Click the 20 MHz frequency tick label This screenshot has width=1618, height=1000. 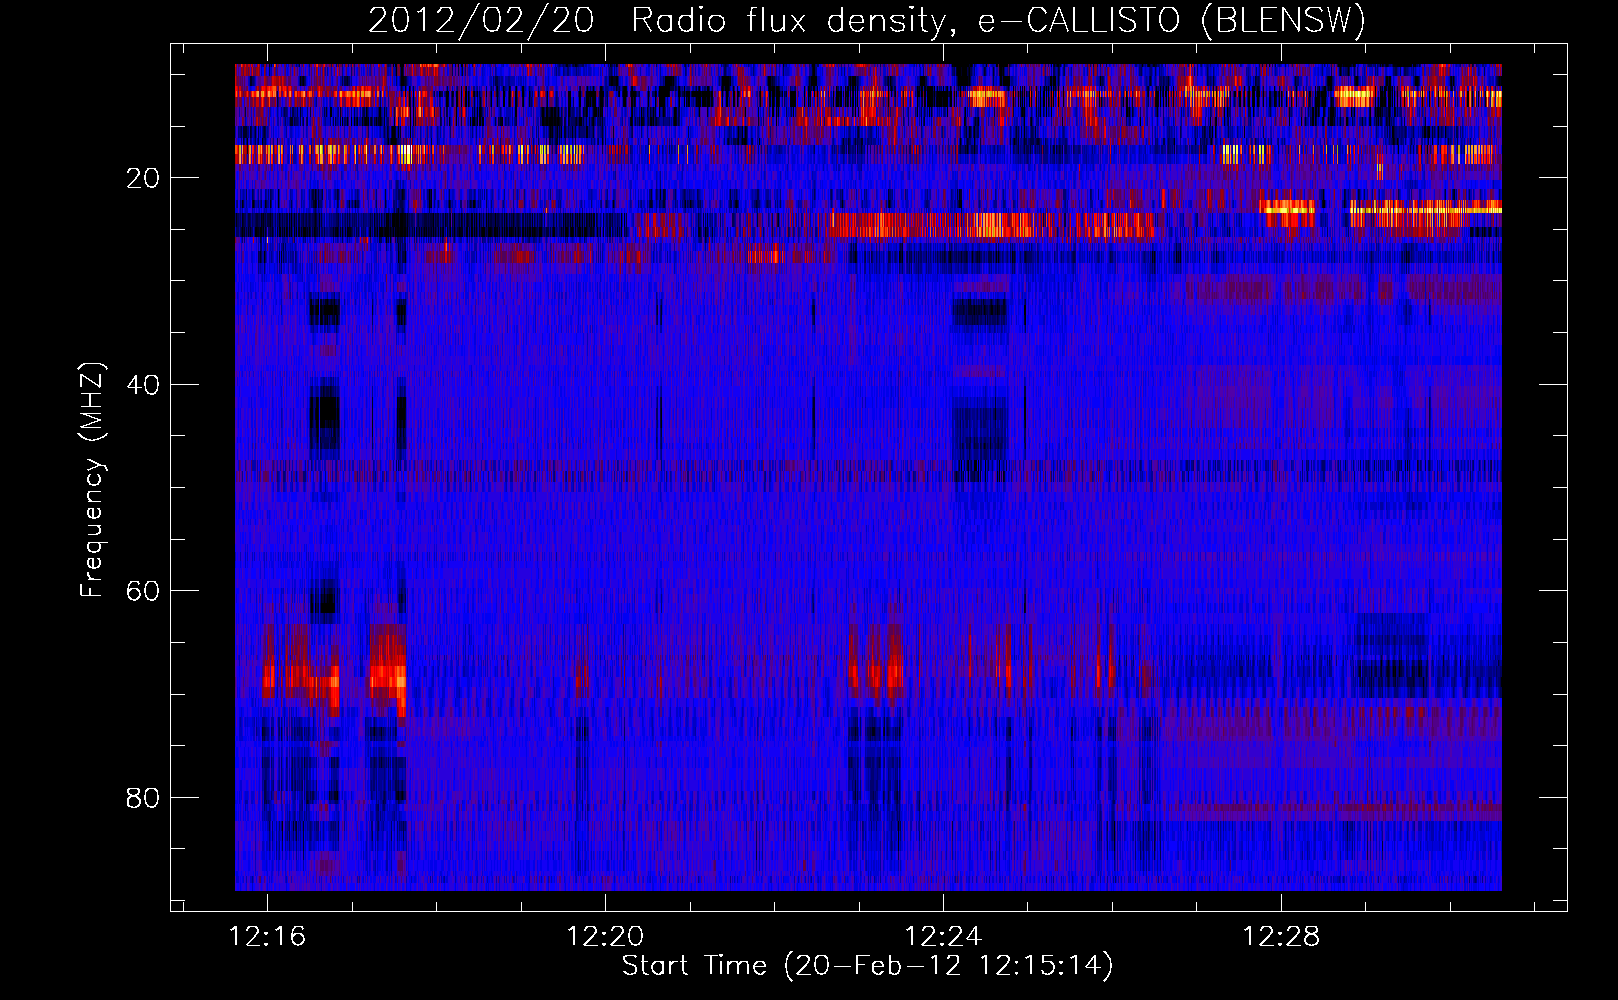pos(143,178)
